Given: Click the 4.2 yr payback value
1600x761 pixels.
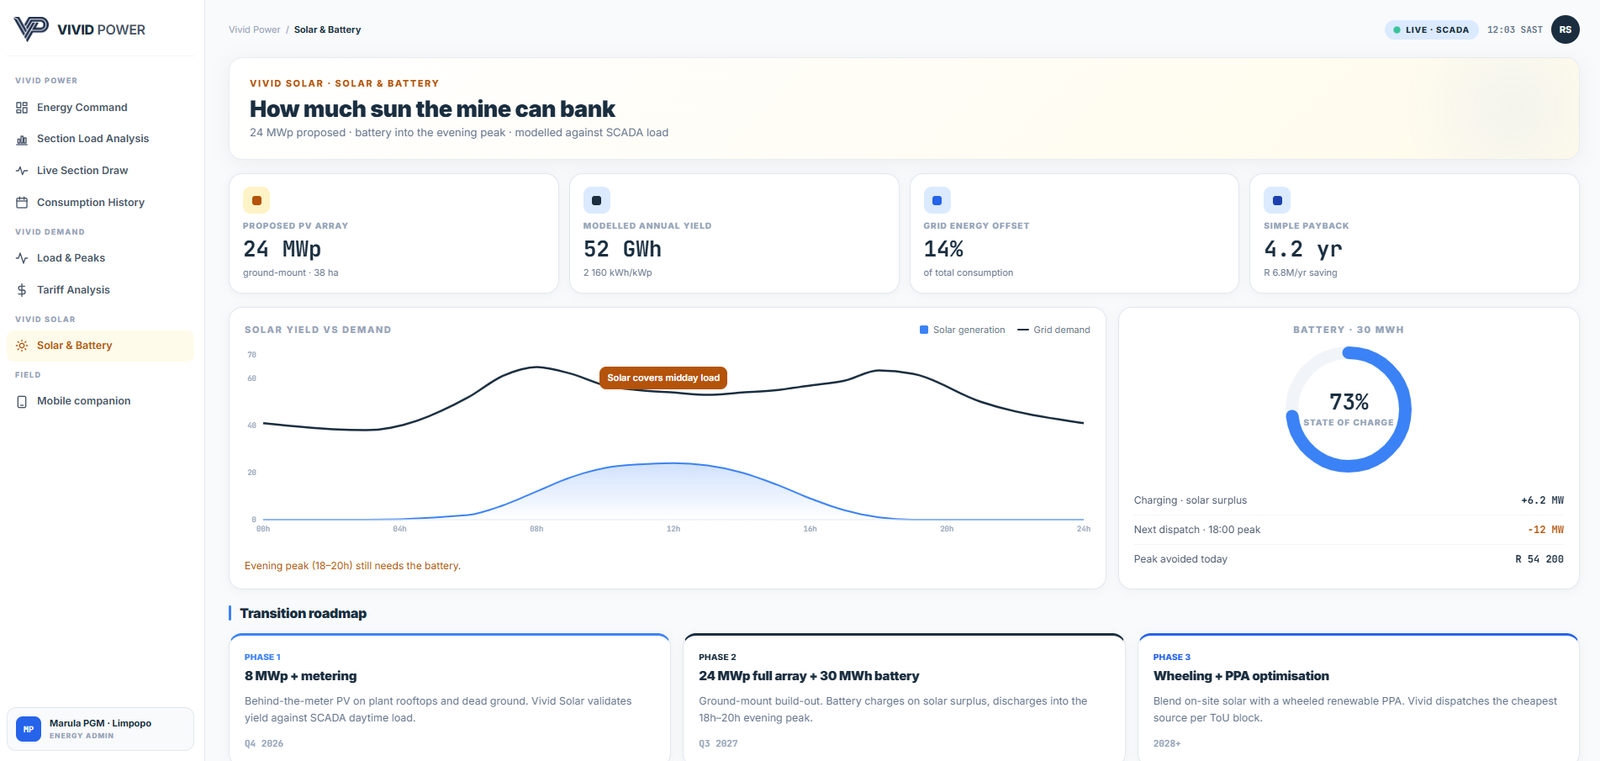Looking at the screenshot, I should 1303,249.
